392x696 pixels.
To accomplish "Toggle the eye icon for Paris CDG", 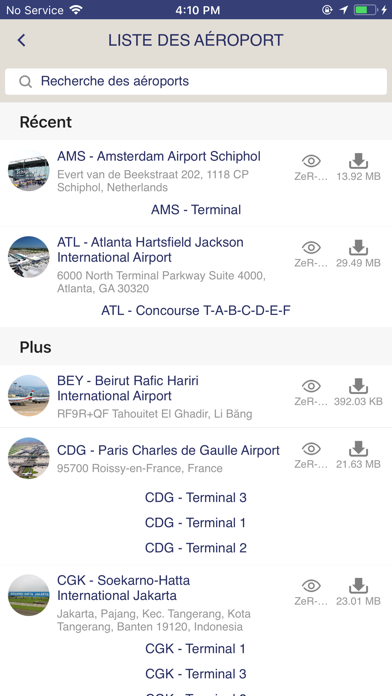I will 311,449.
